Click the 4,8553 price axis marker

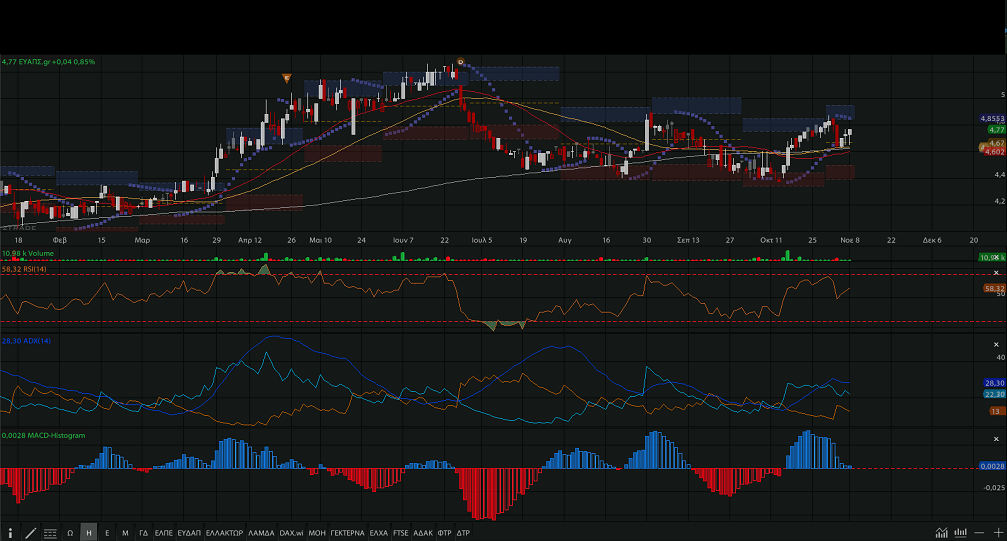(991, 119)
